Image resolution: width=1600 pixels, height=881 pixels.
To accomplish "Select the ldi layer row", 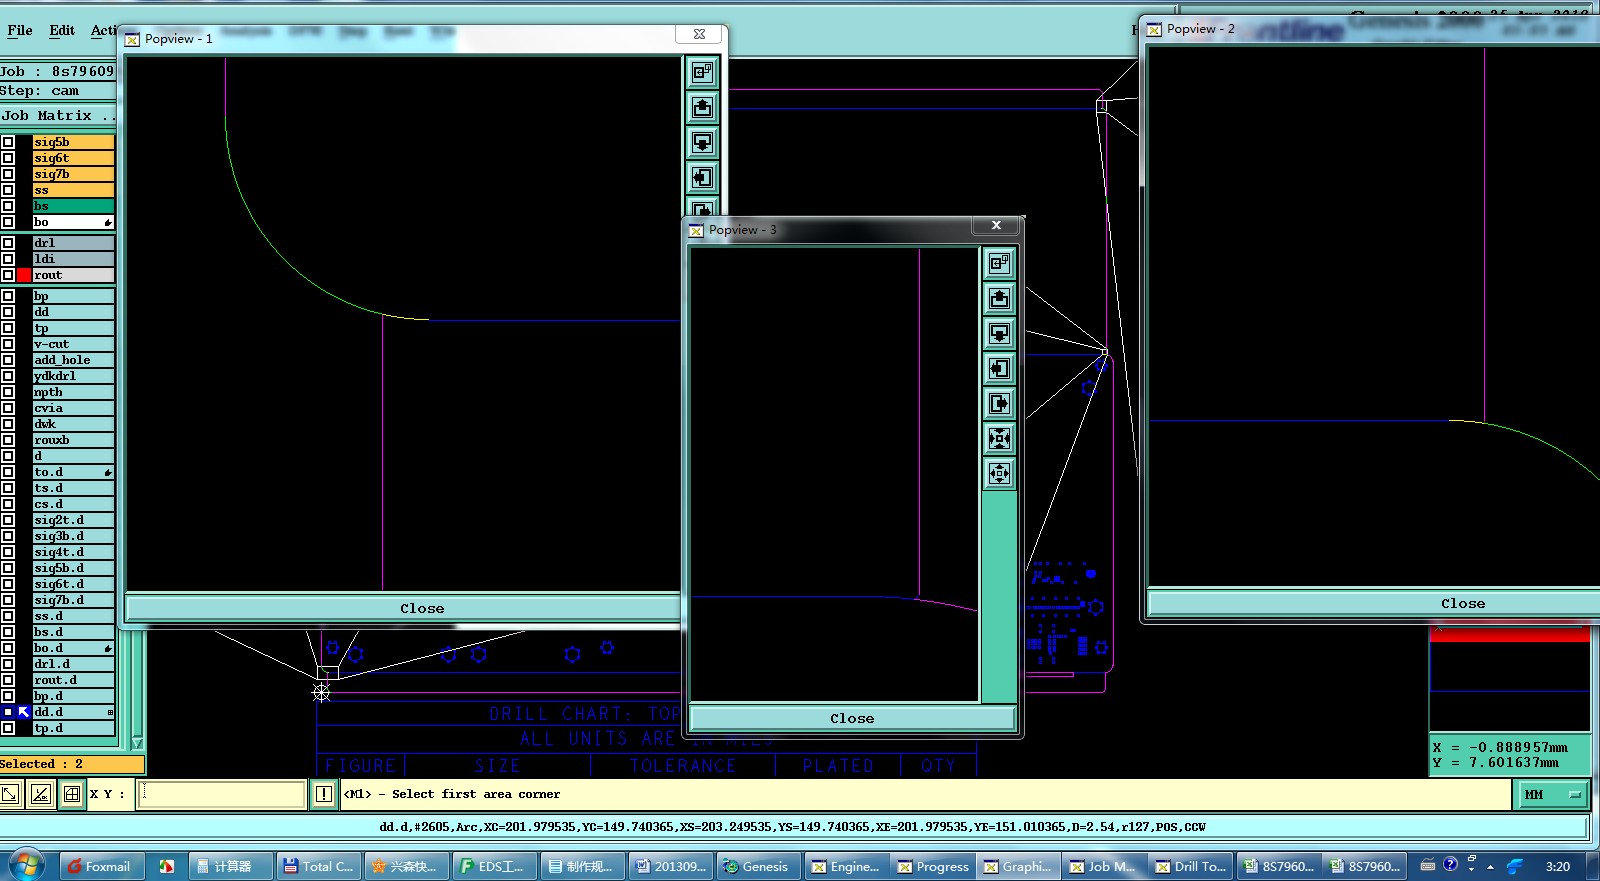I will pyautogui.click(x=74, y=259).
